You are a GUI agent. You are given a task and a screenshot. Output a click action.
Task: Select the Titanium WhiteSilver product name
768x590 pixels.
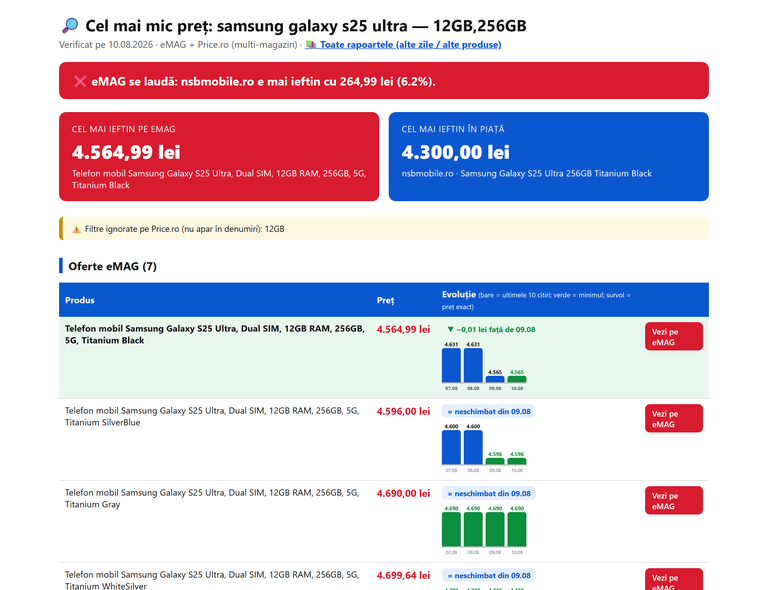[212, 580]
